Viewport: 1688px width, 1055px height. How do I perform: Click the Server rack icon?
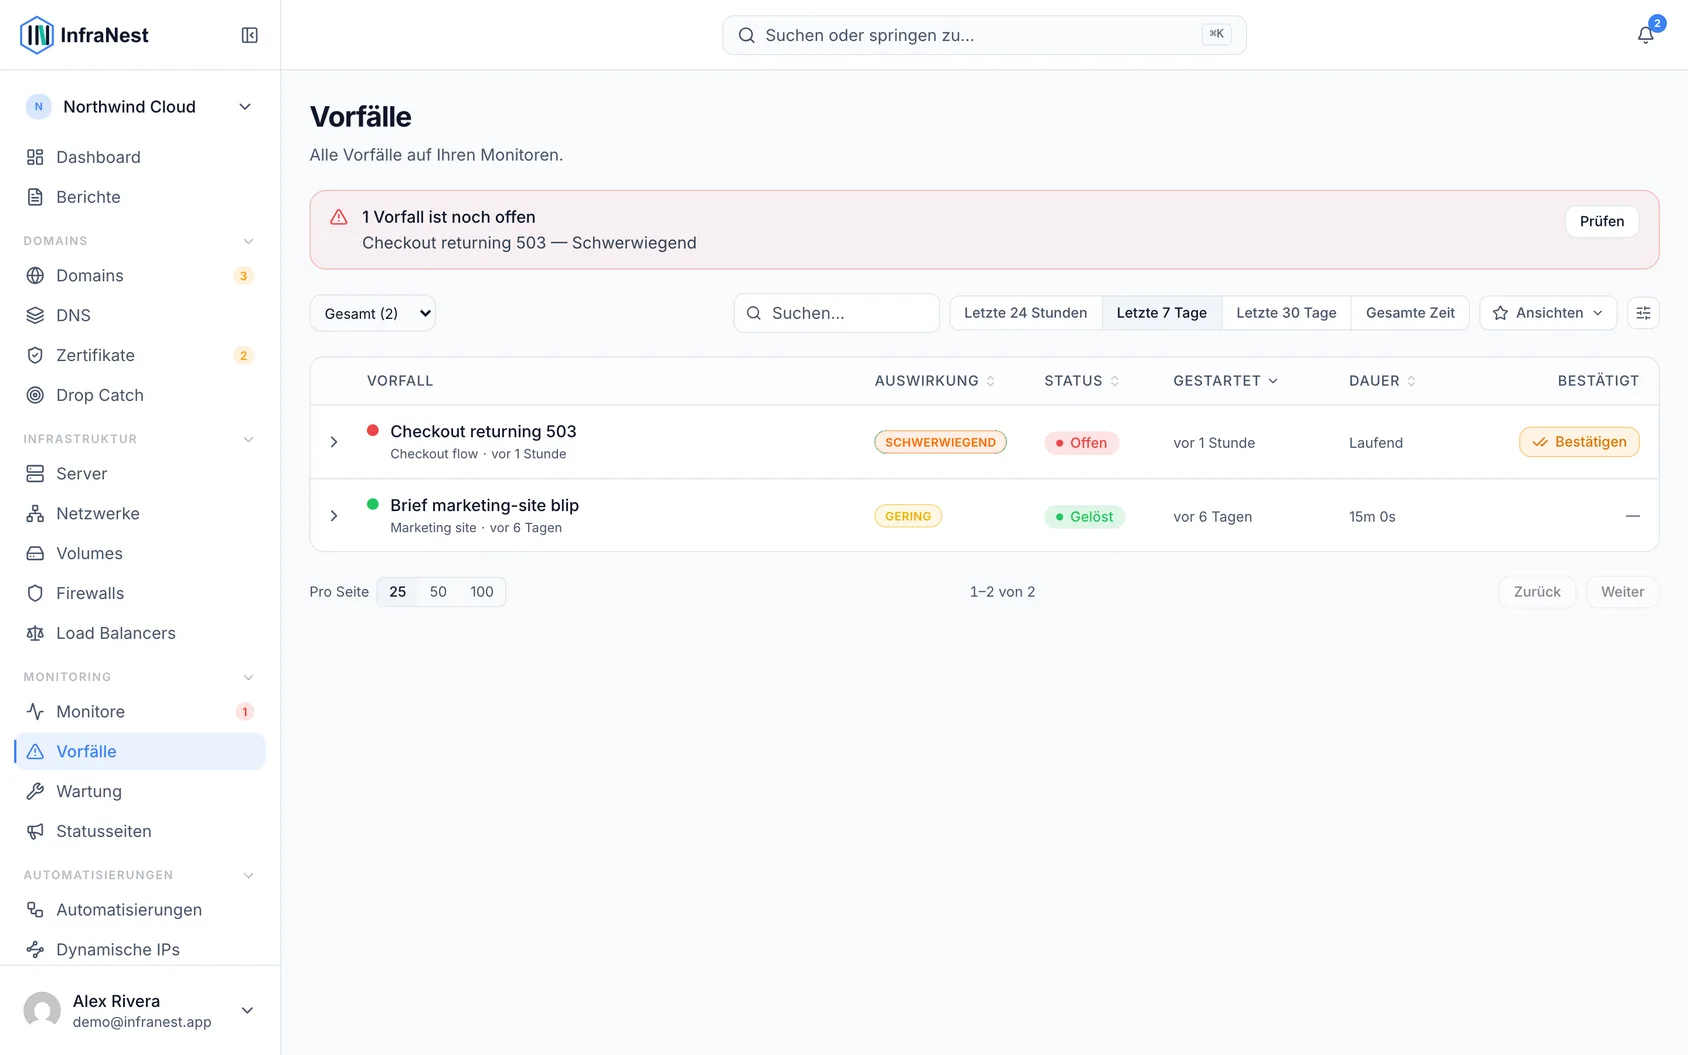point(35,473)
